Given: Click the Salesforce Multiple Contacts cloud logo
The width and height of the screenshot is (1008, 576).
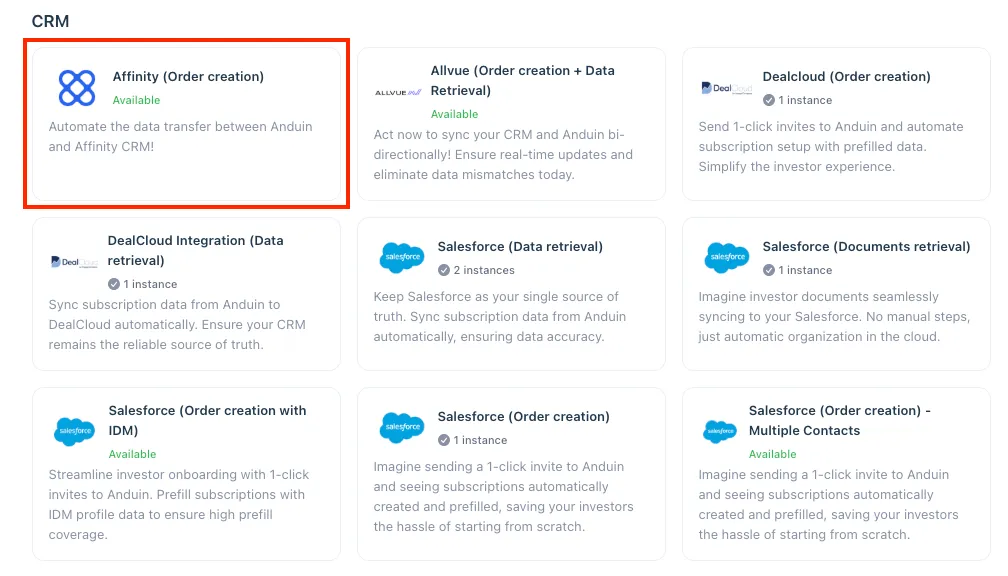Looking at the screenshot, I should point(720,431).
